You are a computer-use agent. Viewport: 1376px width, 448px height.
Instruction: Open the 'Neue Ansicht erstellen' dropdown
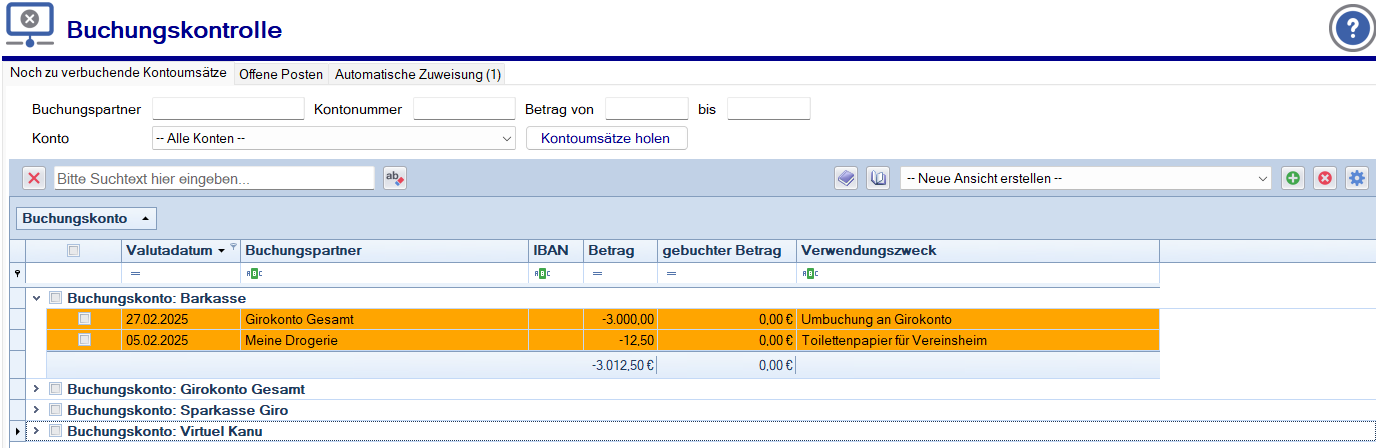[1086, 178]
